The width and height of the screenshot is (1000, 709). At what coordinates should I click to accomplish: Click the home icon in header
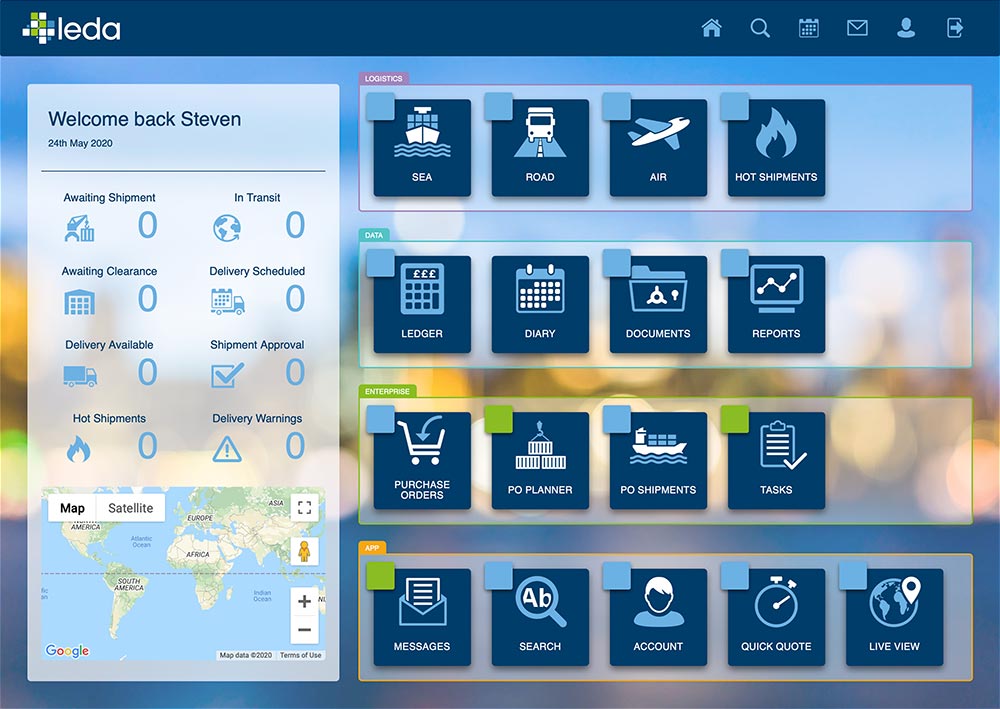(712, 28)
